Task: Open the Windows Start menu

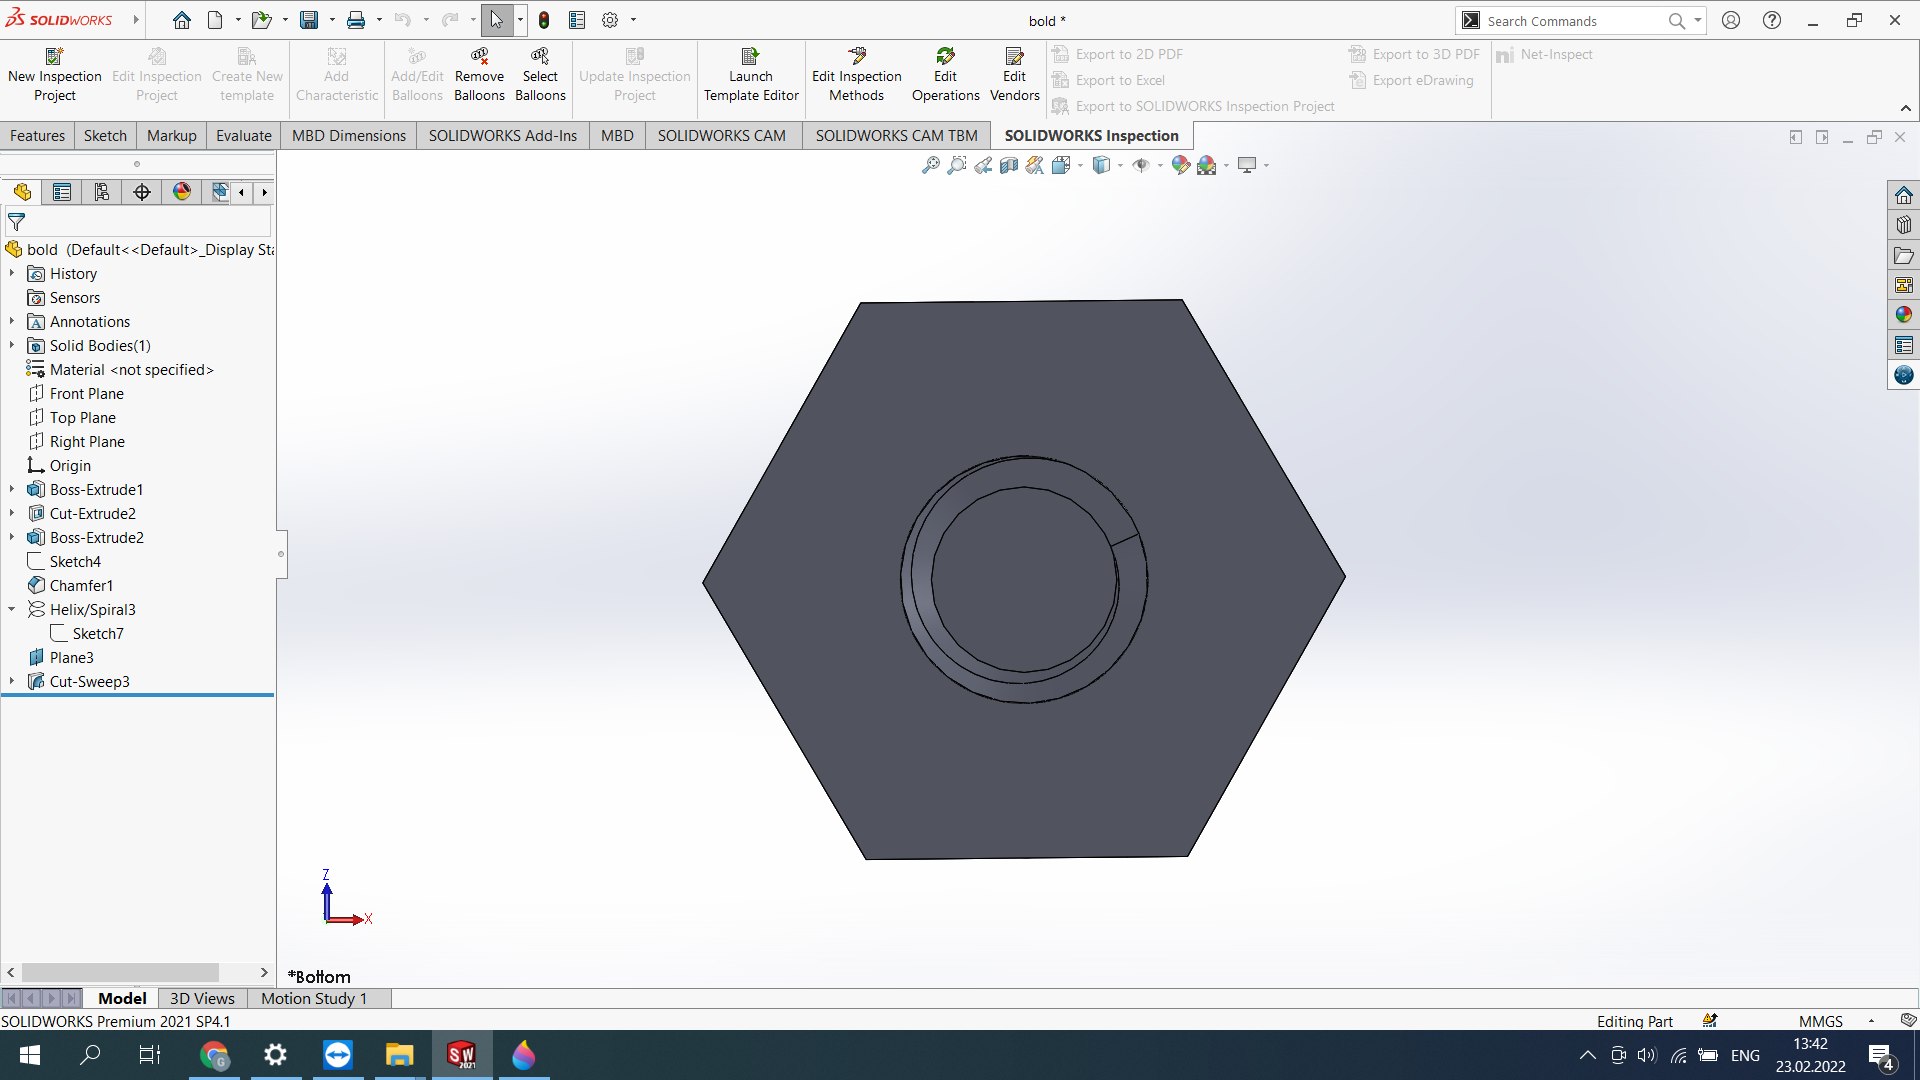Action: coord(30,1055)
